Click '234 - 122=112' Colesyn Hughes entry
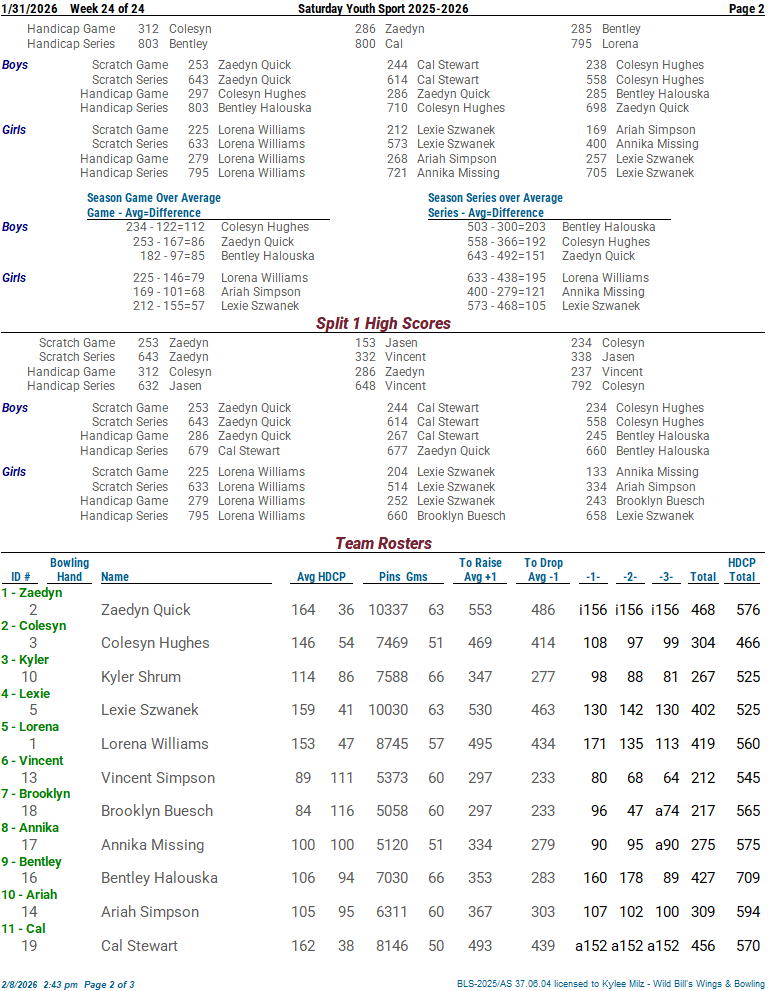 tap(217, 227)
